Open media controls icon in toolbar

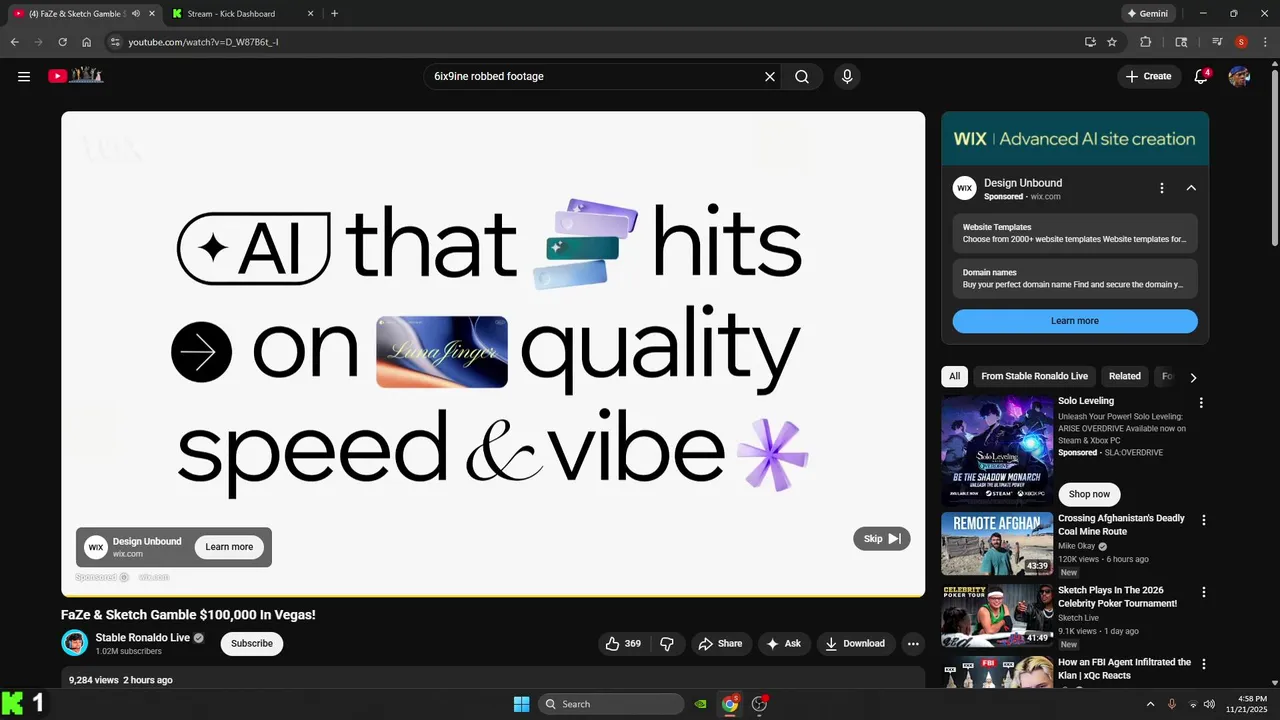coord(1217,42)
